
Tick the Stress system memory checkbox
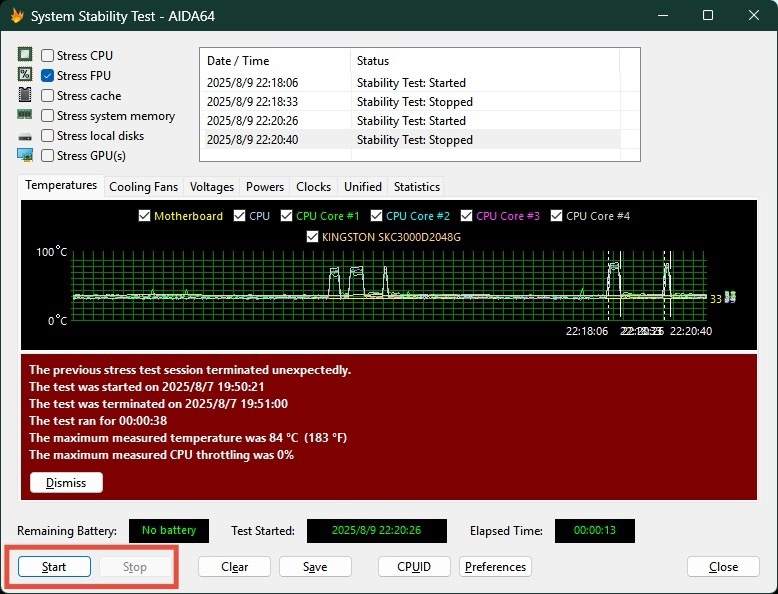[47, 116]
